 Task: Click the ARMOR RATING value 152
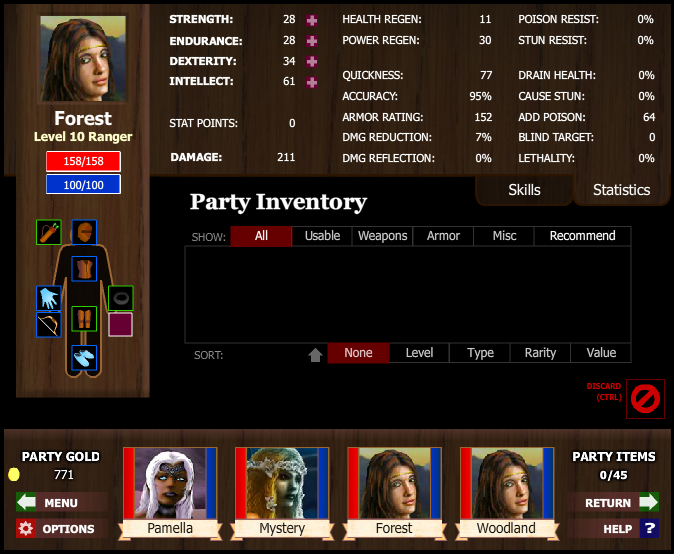pyautogui.click(x=484, y=117)
